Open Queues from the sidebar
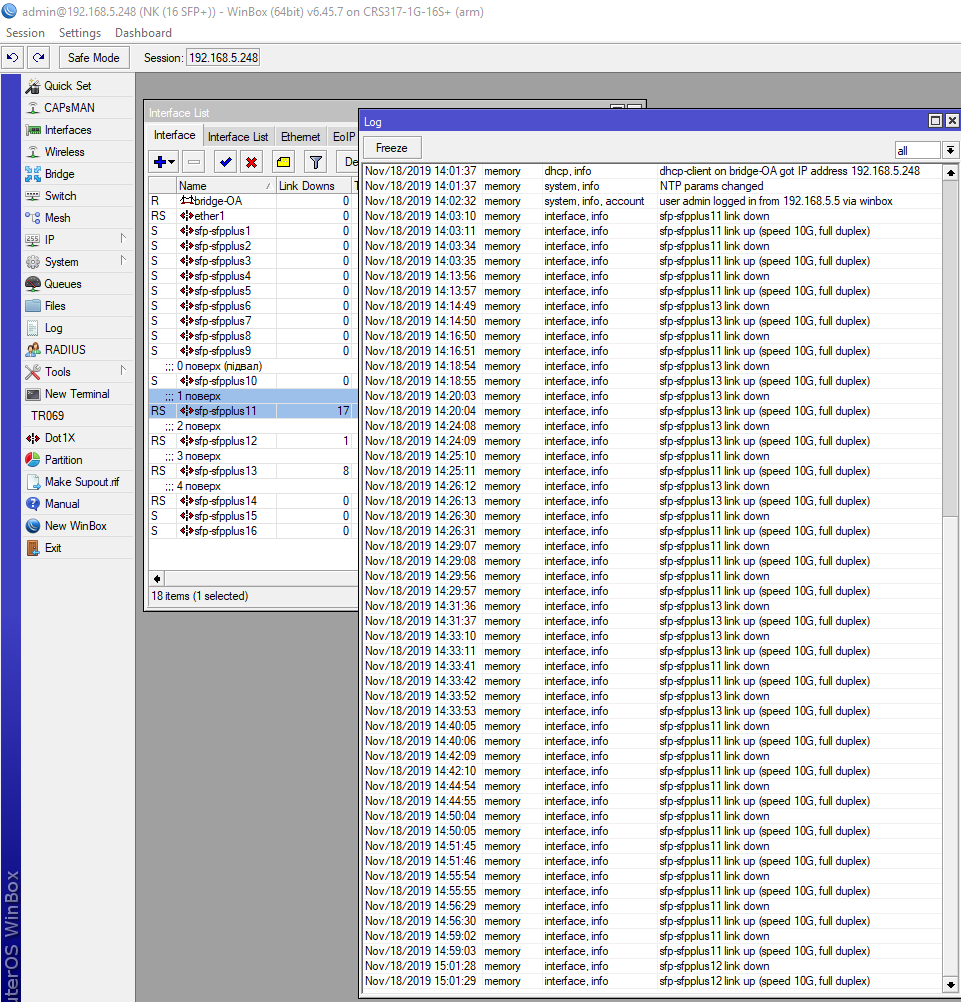 [62, 284]
